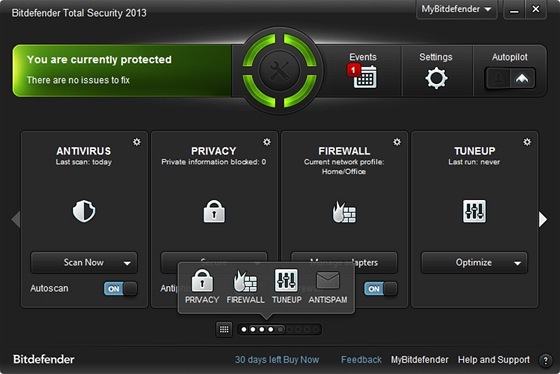
Task: Click the 'Last run: never' text
Action: click(474, 162)
